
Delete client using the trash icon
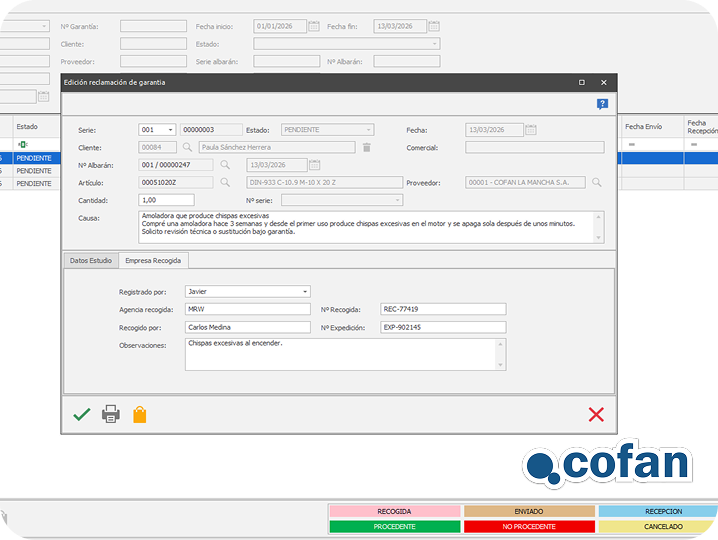point(367,147)
